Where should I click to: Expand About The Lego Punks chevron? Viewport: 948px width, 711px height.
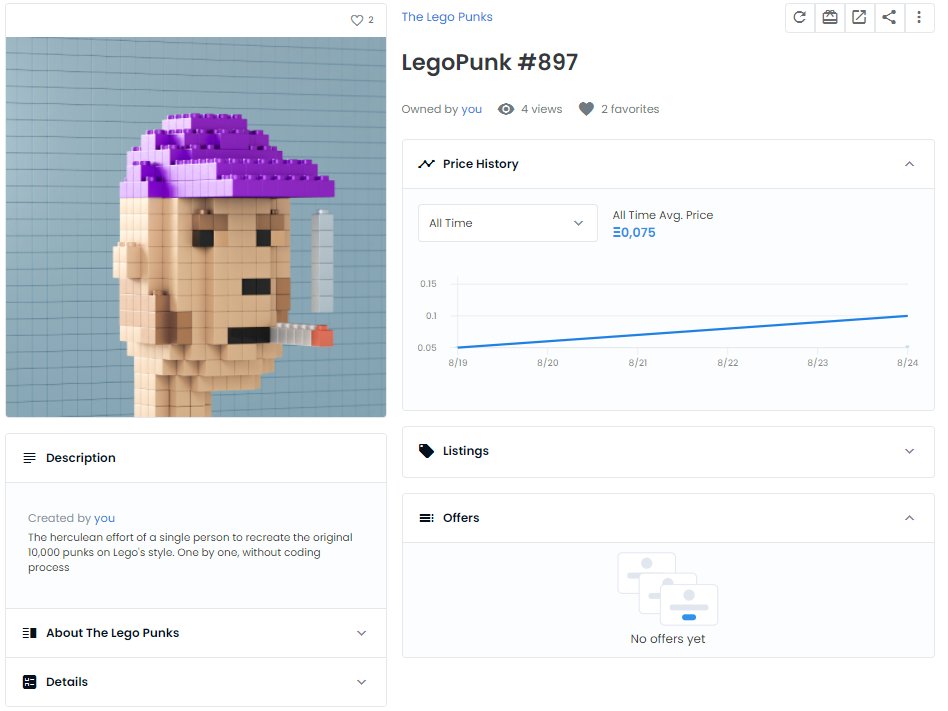coord(361,633)
